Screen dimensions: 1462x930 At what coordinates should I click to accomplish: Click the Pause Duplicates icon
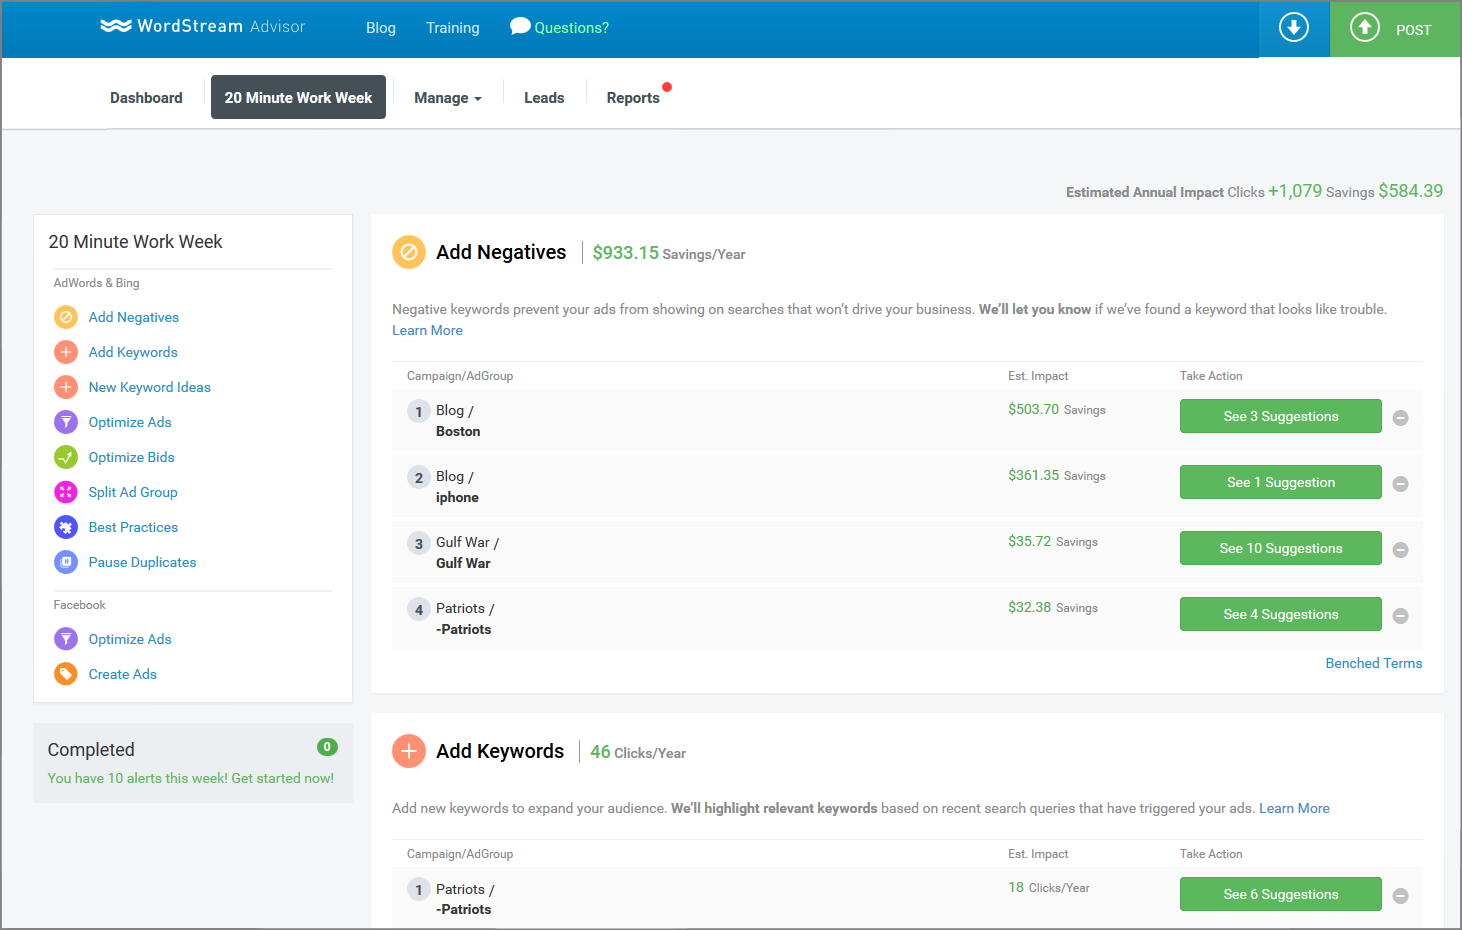[x=66, y=562]
